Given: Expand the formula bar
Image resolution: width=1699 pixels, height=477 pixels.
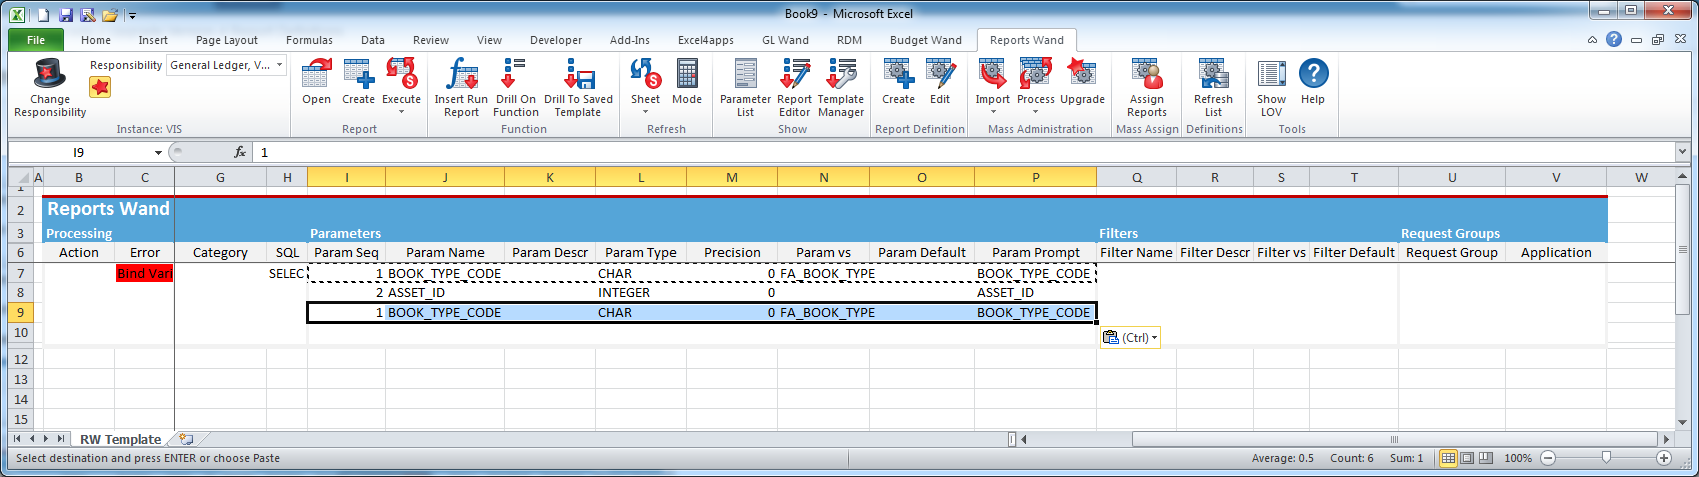Looking at the screenshot, I should pos(1682,152).
